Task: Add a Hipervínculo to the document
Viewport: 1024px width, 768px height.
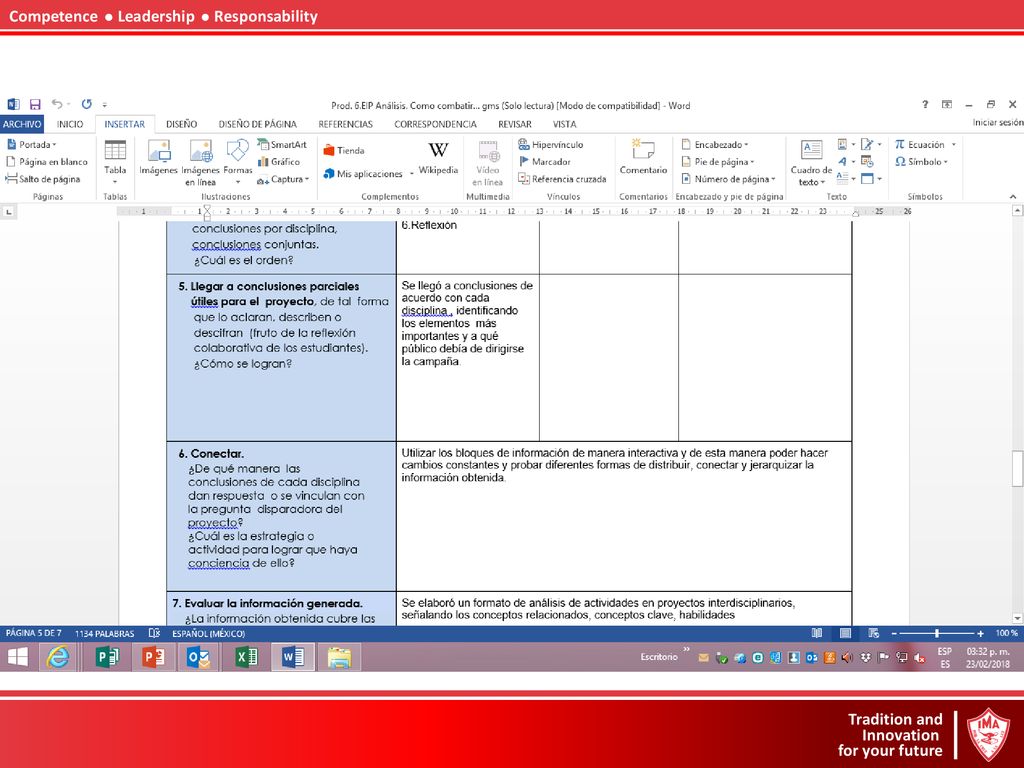Action: 551,144
